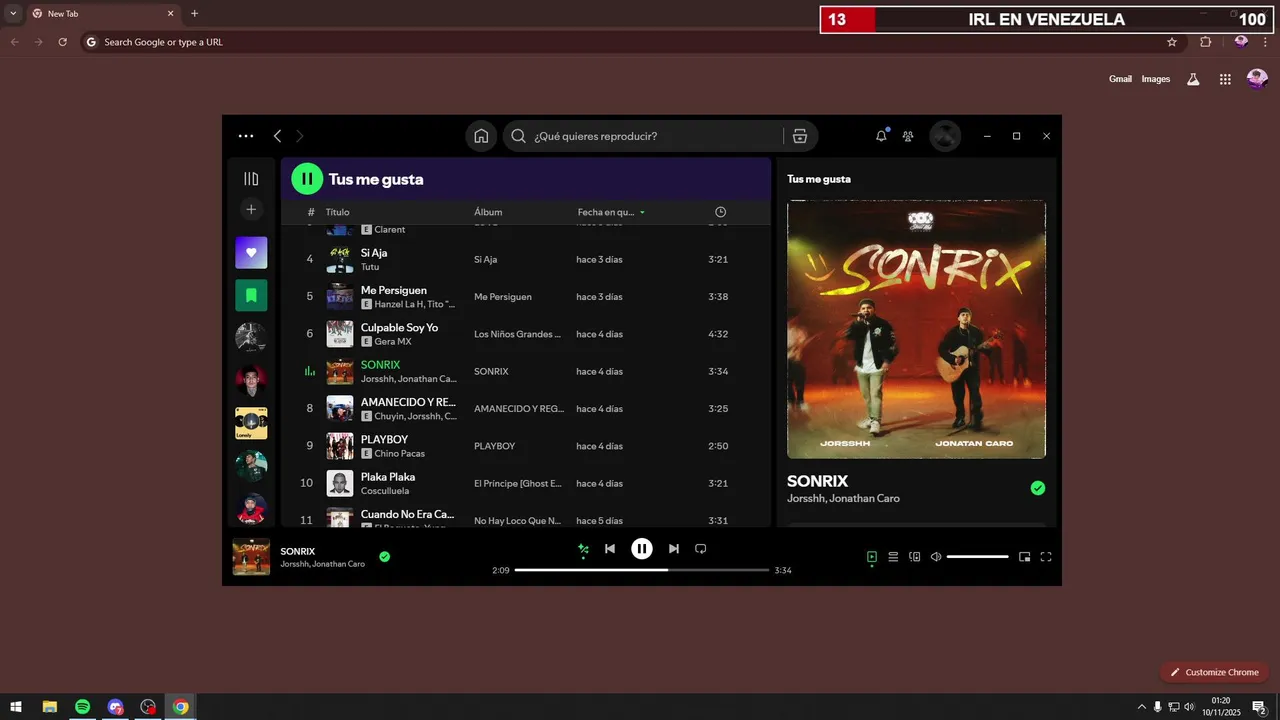1280x720 pixels.
Task: Toggle liked checkmark in Now Playing panel
Action: tap(1038, 488)
